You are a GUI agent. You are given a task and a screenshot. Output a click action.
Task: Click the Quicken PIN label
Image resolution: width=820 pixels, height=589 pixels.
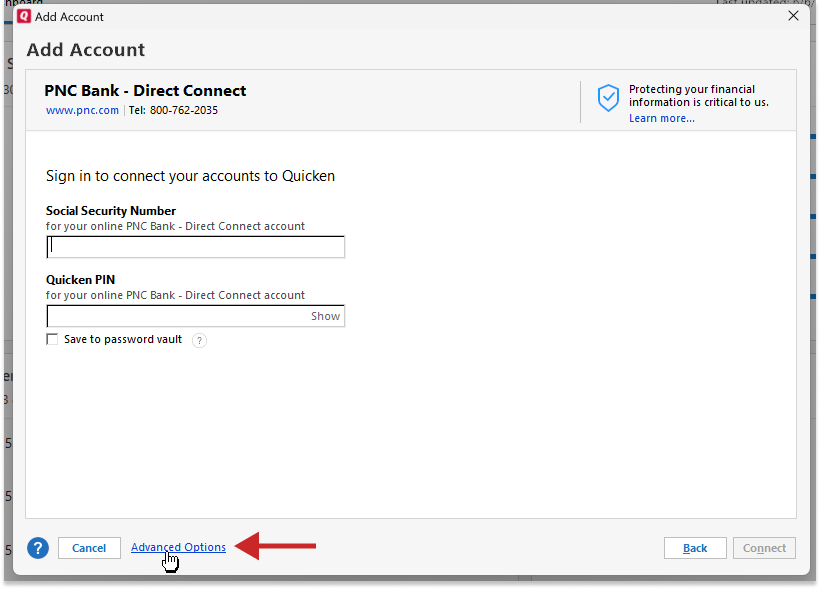tap(81, 280)
